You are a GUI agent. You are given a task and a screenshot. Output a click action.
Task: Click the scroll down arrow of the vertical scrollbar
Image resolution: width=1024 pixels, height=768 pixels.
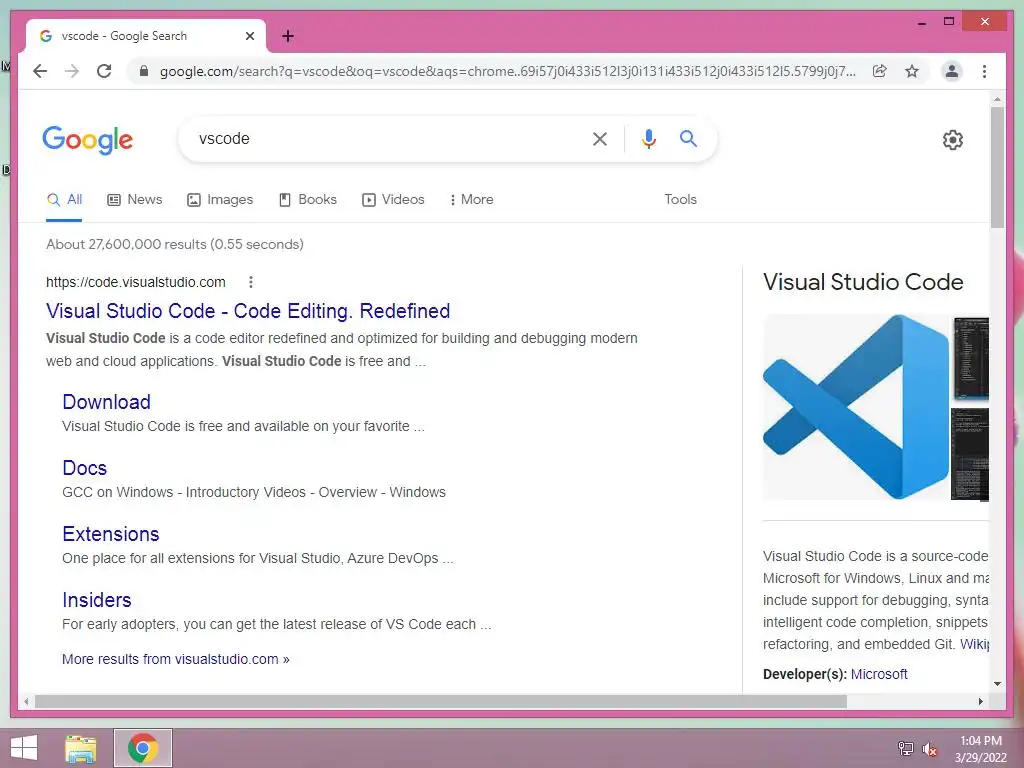(x=997, y=684)
